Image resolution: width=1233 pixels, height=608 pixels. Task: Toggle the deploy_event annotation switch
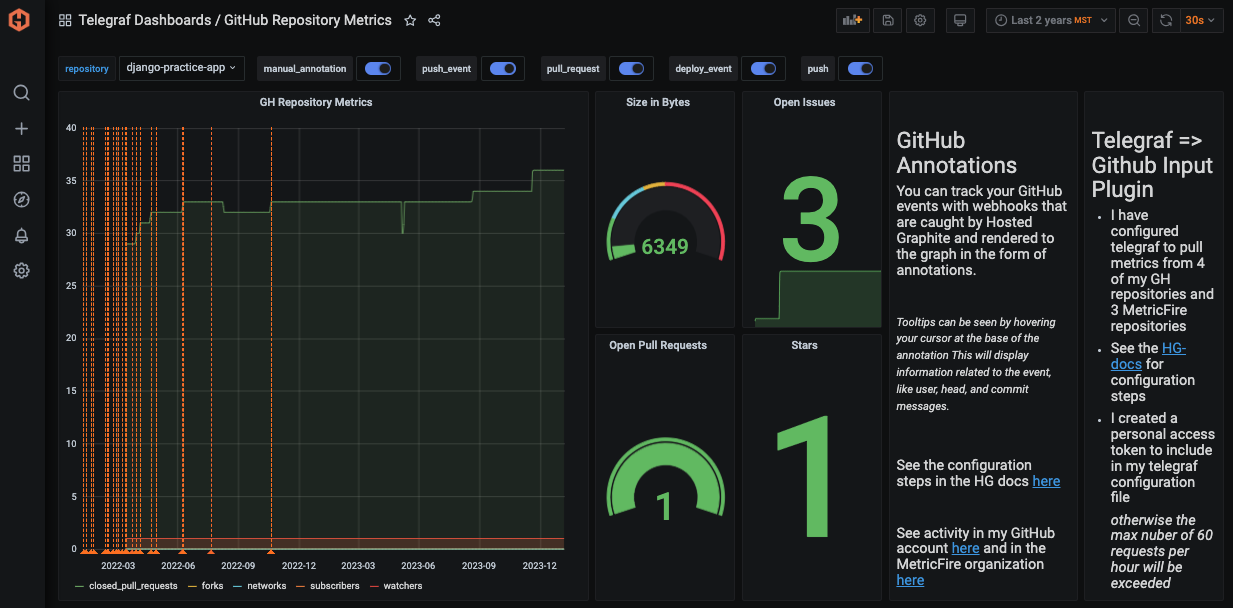coord(763,69)
